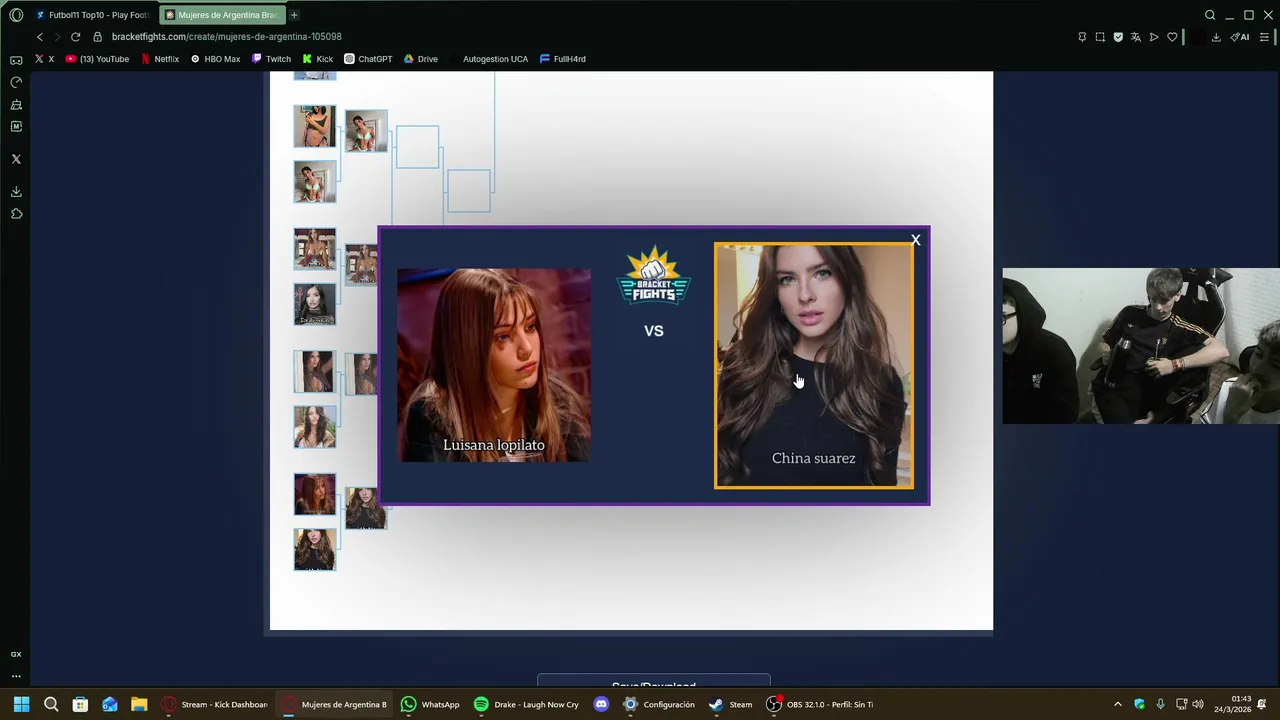Open the browser downloads icon

point(1216,37)
